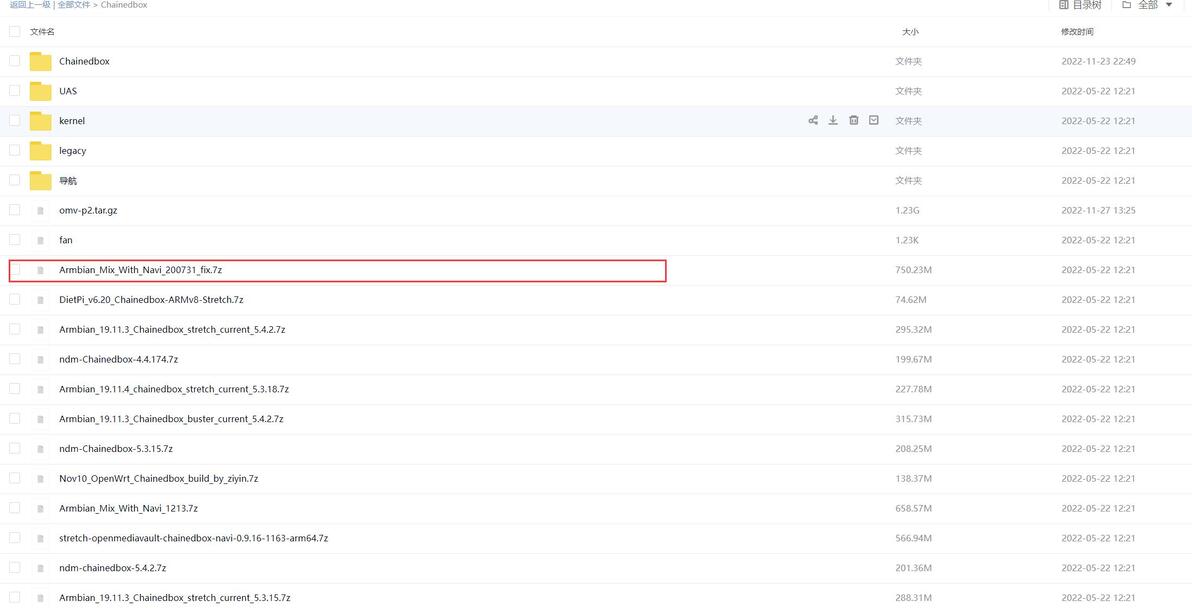Open the legacy folder icon
Viewport: 1192px width, 608px height.
click(40, 150)
